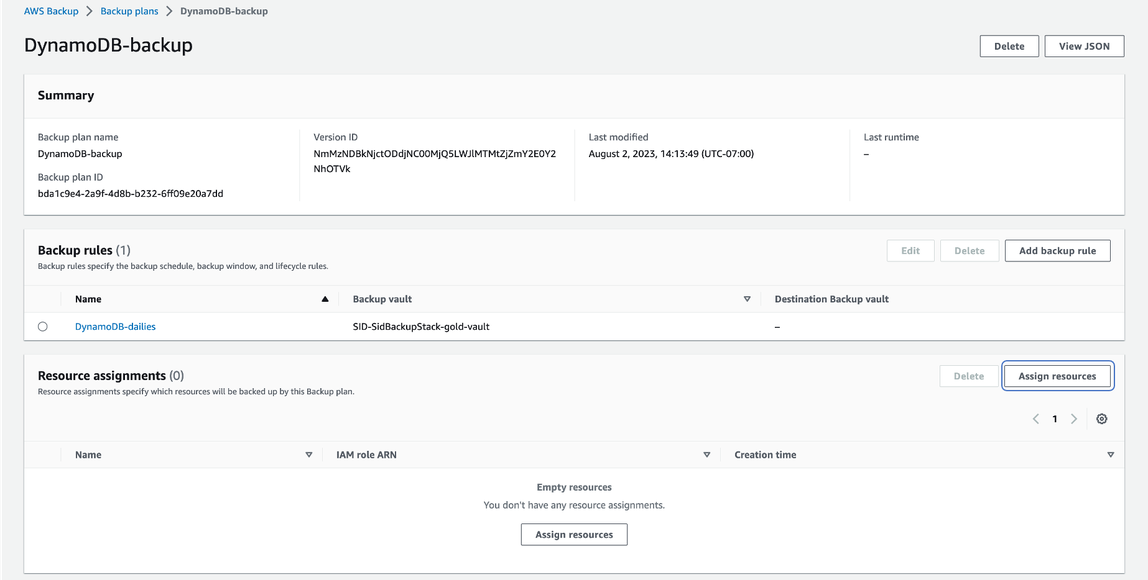Click the breadcrumb chevron after AWS Backup
Image resolution: width=1148 pixels, height=580 pixels.
89,11
